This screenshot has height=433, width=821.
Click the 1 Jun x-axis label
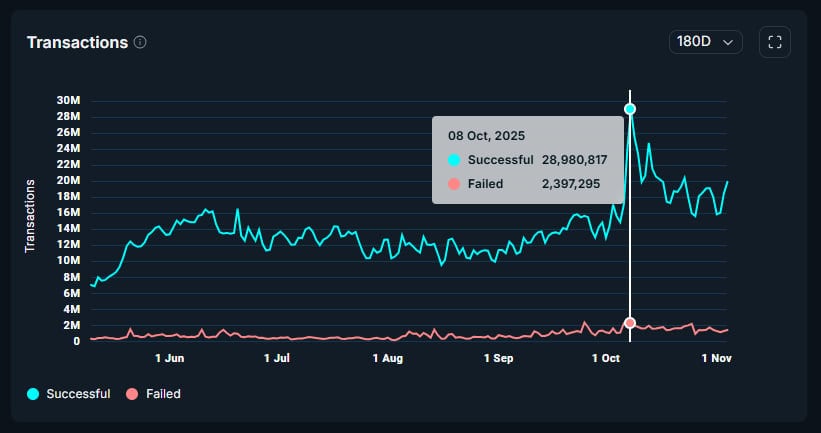pos(170,357)
